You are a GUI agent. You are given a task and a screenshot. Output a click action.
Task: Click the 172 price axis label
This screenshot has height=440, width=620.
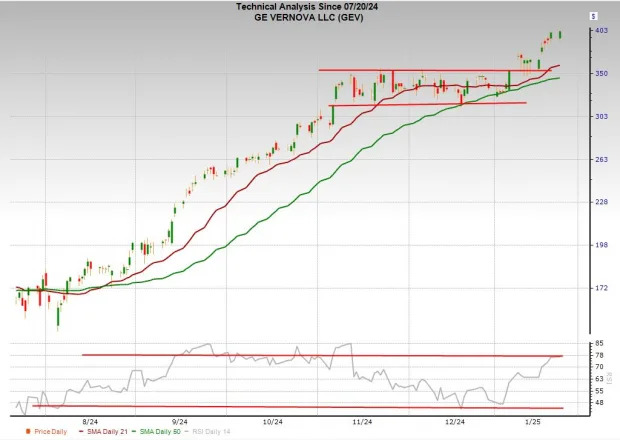[601, 288]
